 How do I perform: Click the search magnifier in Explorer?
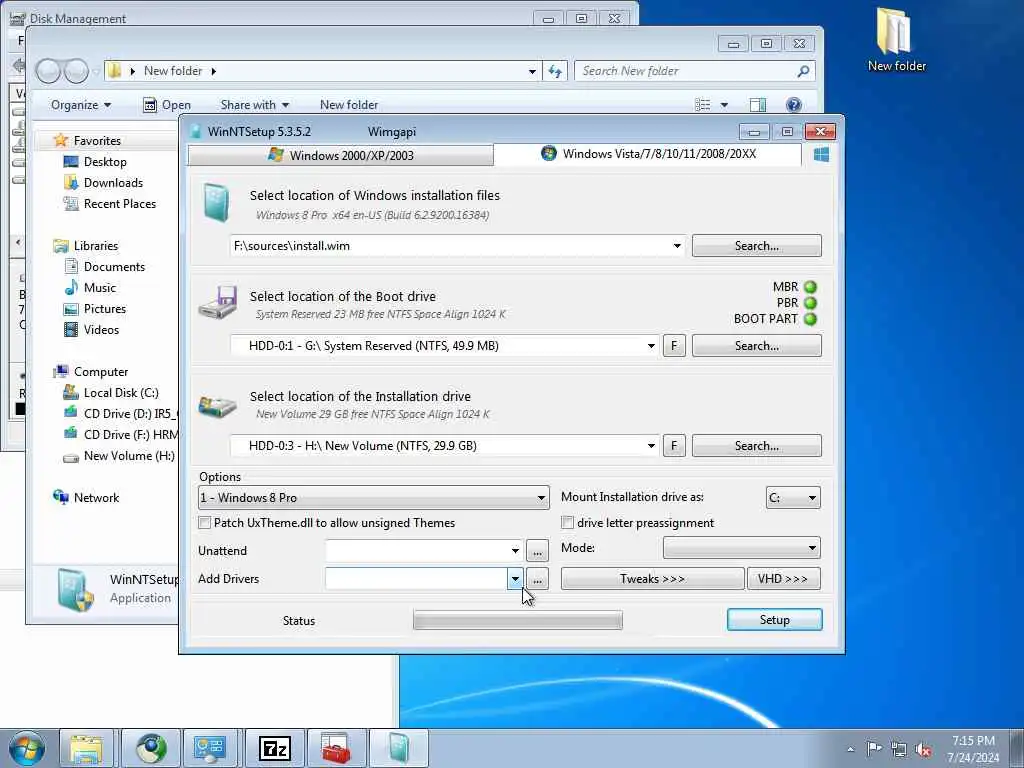pos(803,71)
